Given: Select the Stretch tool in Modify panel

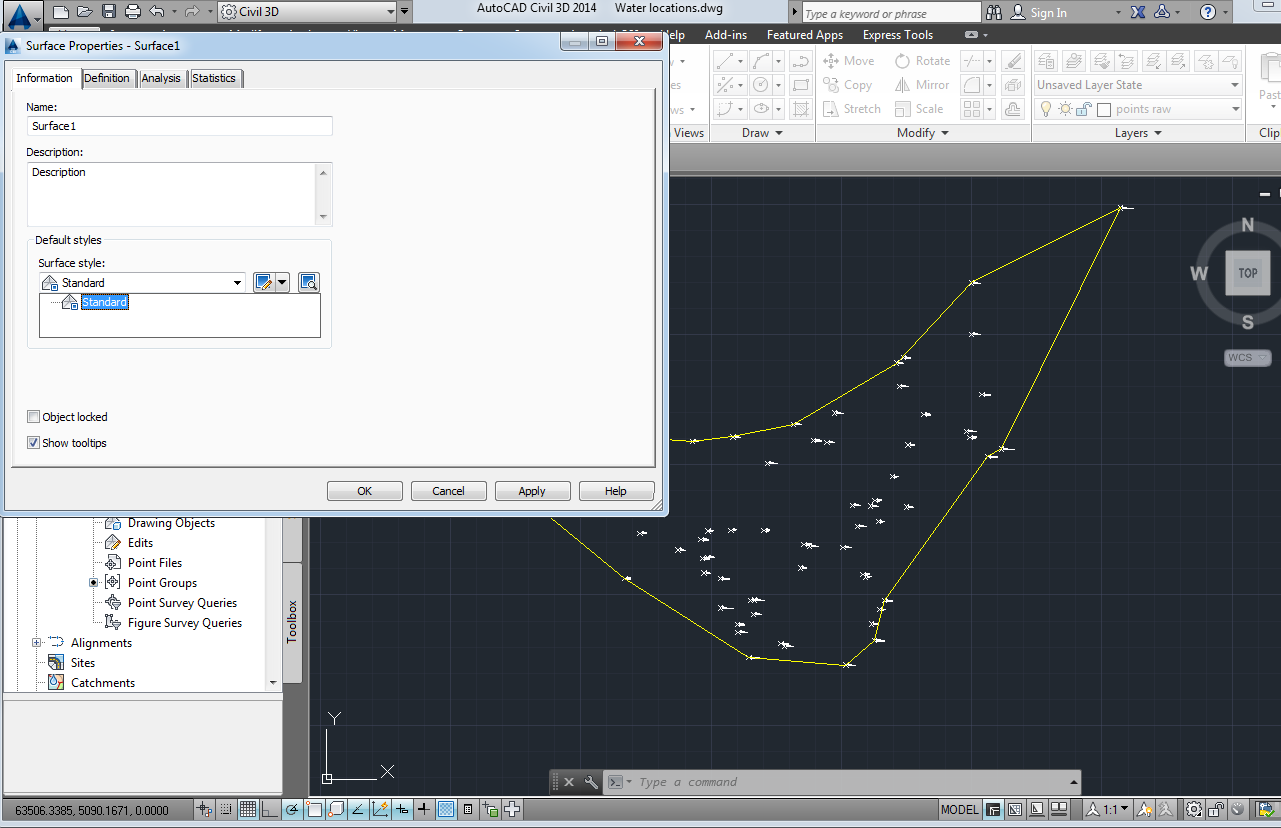Looking at the screenshot, I should (851, 109).
